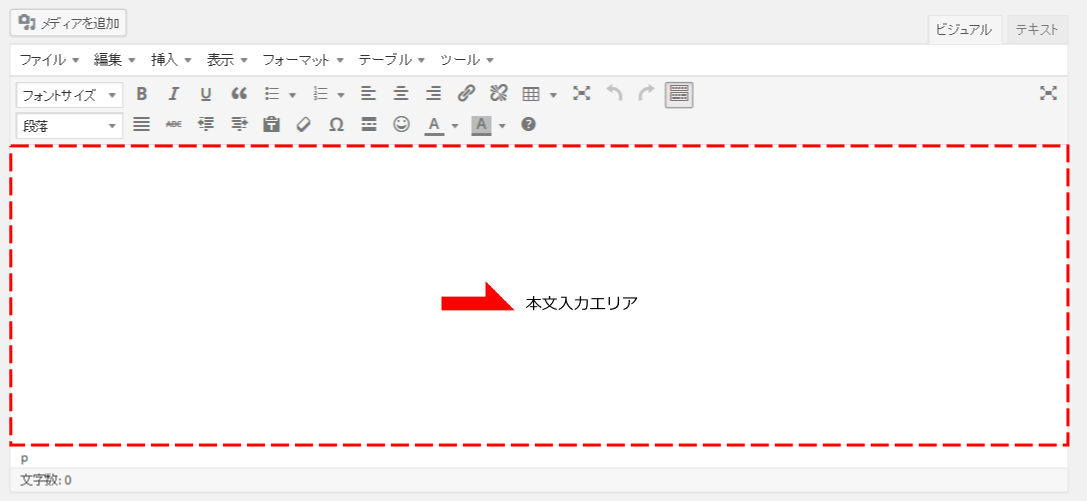Toggle strikethrough formatting

pos(174,125)
